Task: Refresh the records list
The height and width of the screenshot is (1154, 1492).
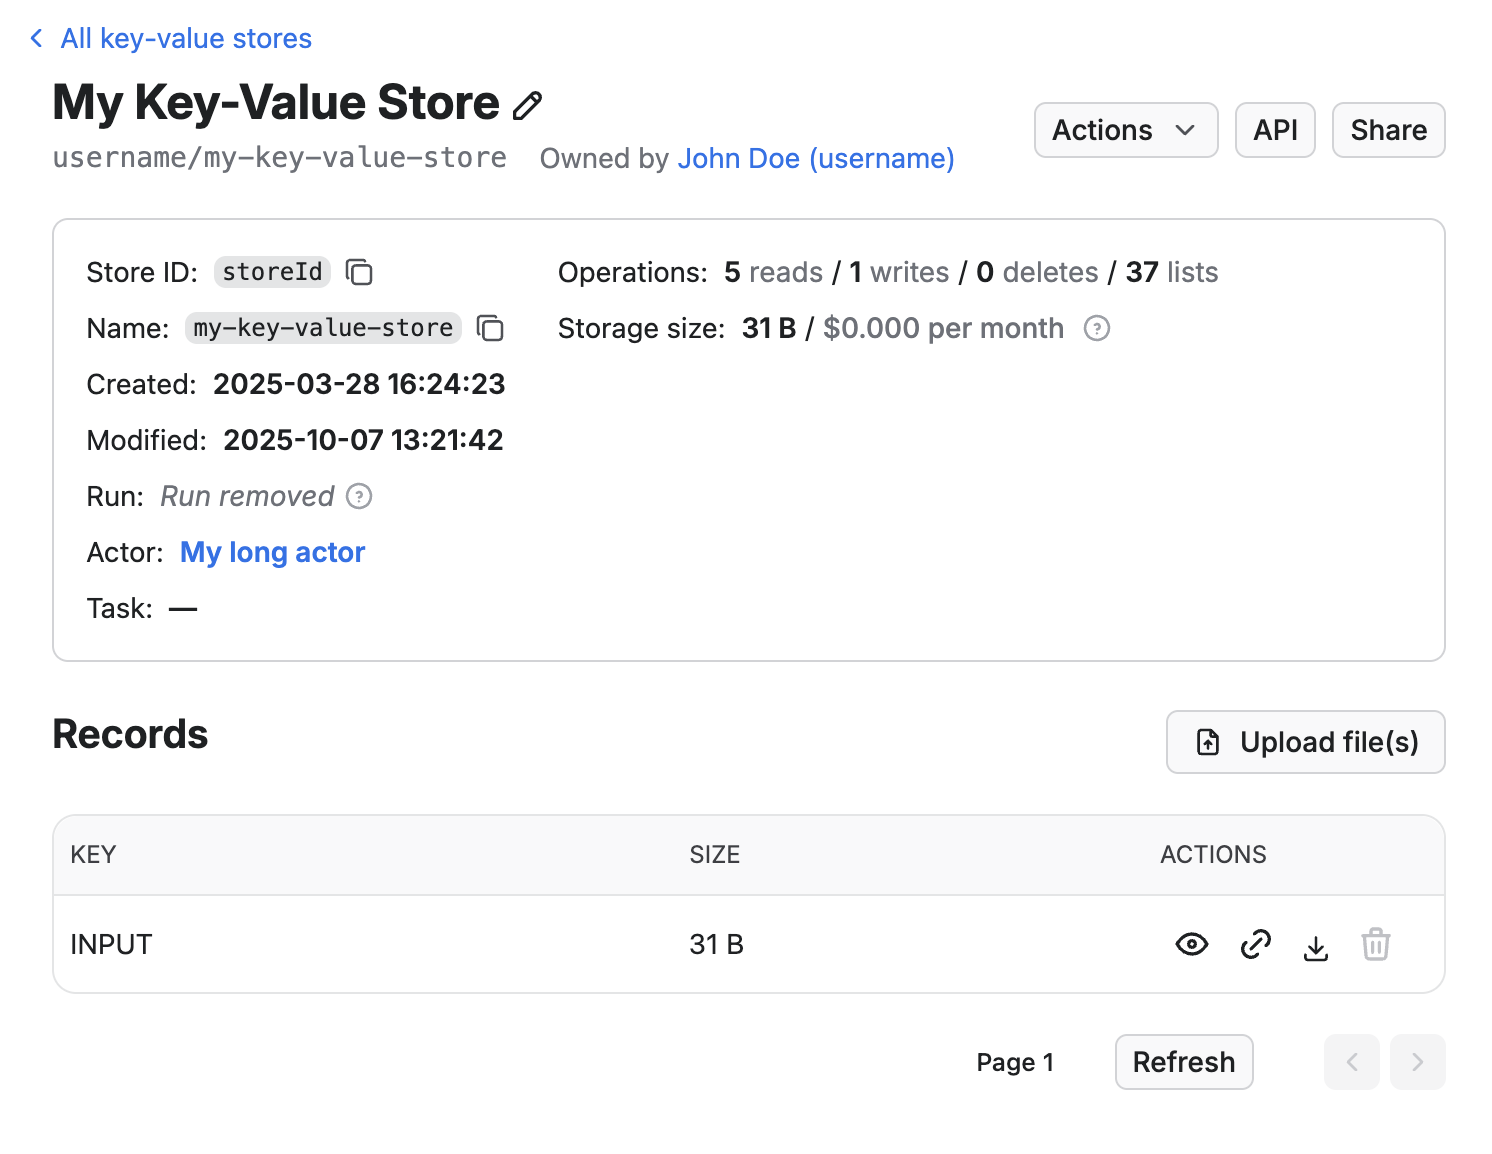Action: 1184,1062
